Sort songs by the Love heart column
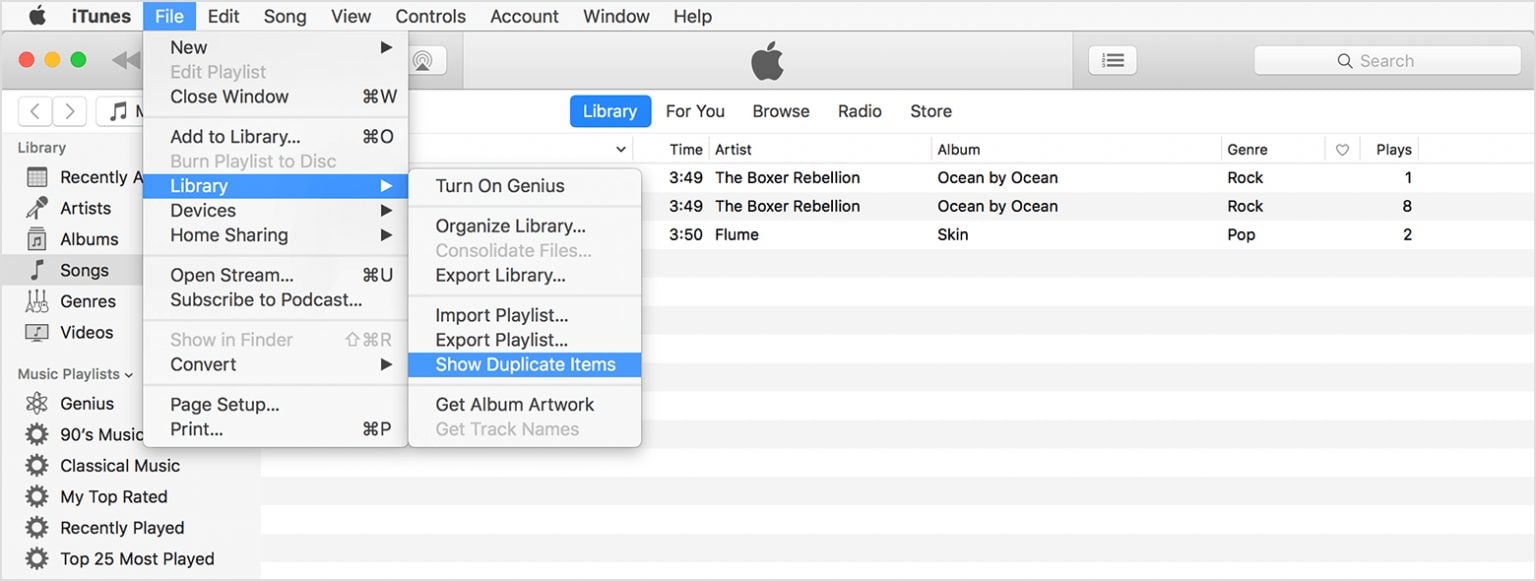The width and height of the screenshot is (1536, 581). coord(1341,148)
